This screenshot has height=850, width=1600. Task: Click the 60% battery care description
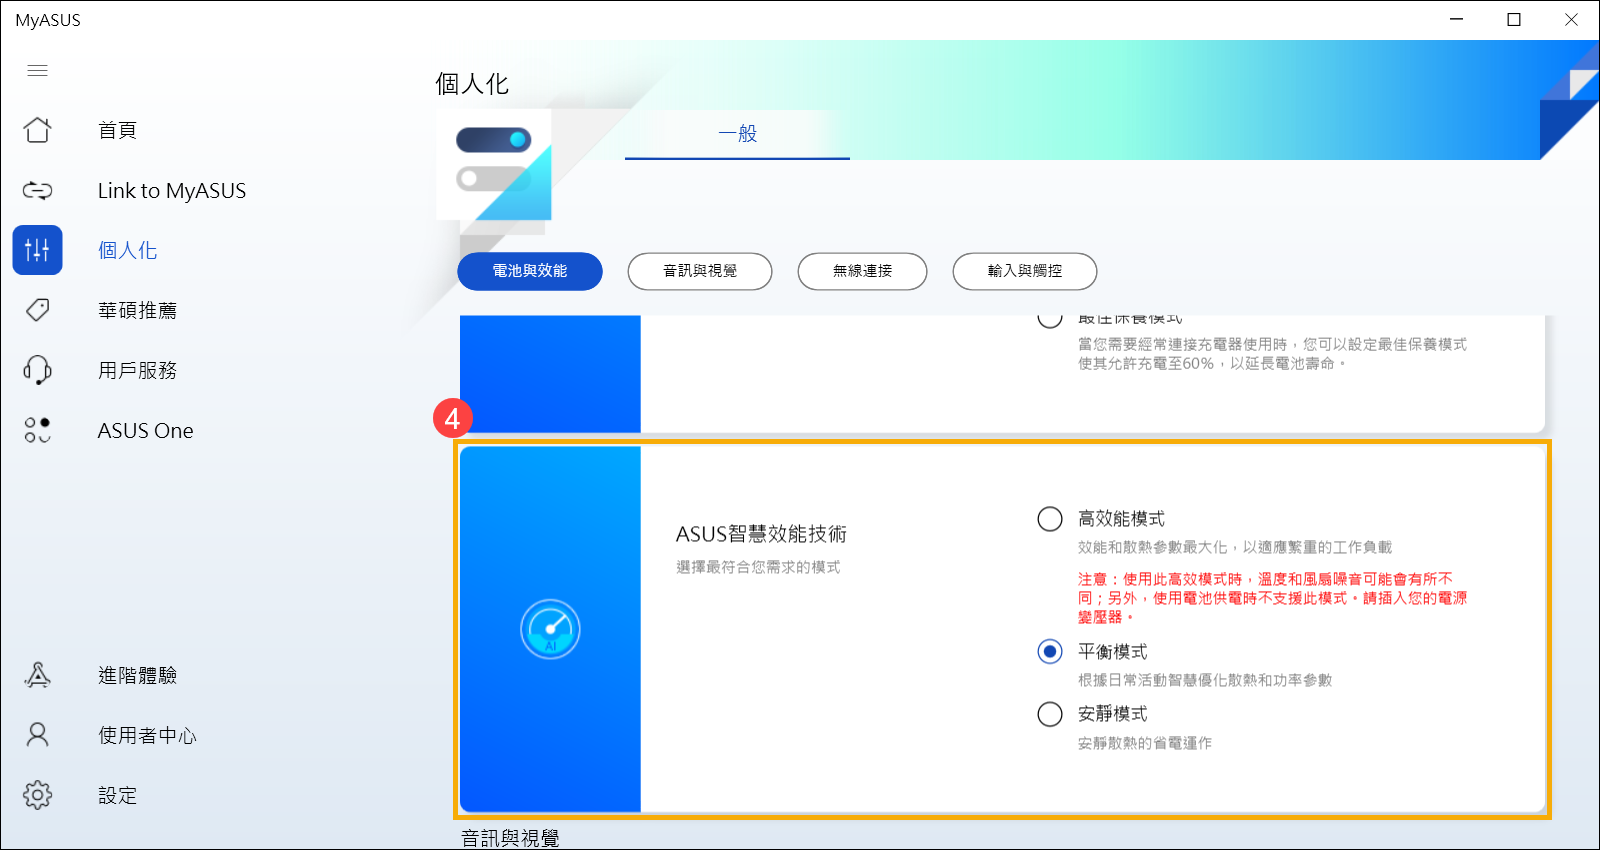(x=1272, y=354)
